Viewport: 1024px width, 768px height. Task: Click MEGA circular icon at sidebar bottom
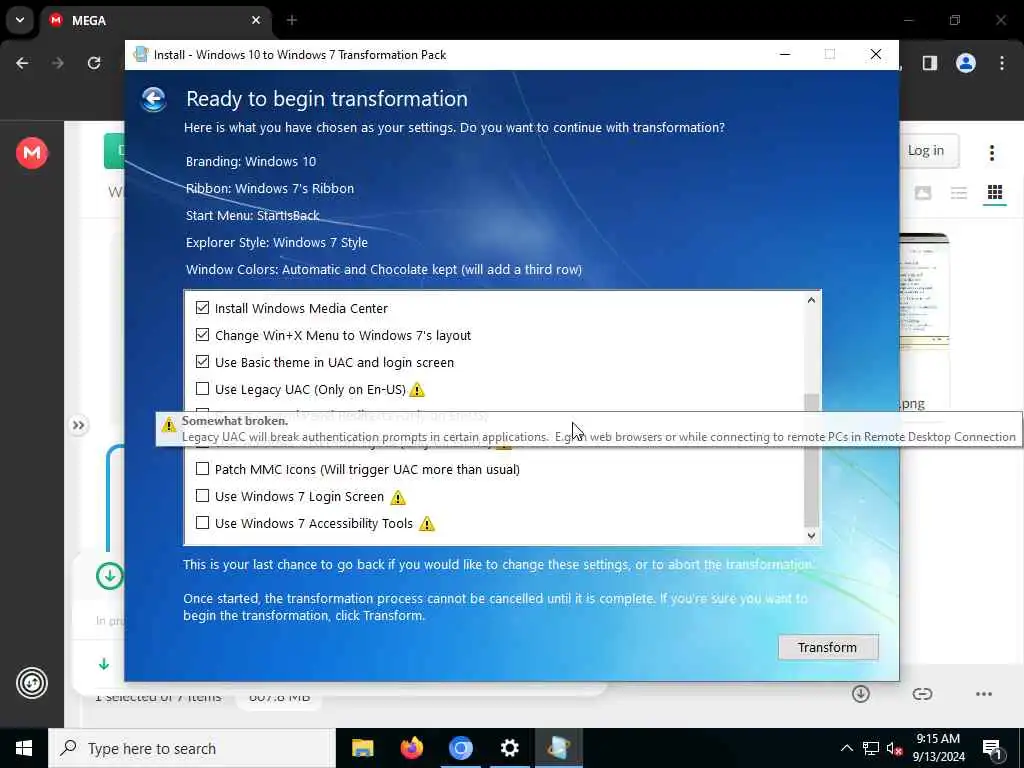click(31, 683)
